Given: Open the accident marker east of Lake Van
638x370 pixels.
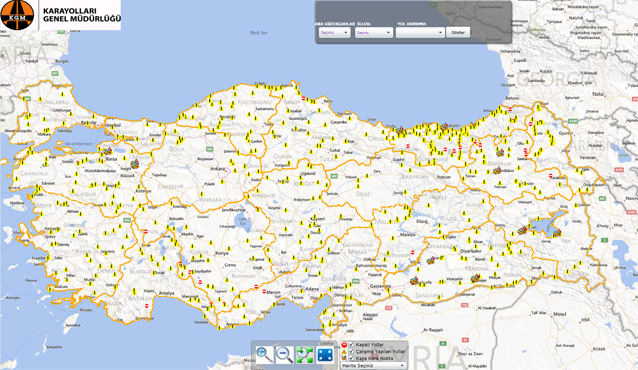Looking at the screenshot, I should [557, 233].
